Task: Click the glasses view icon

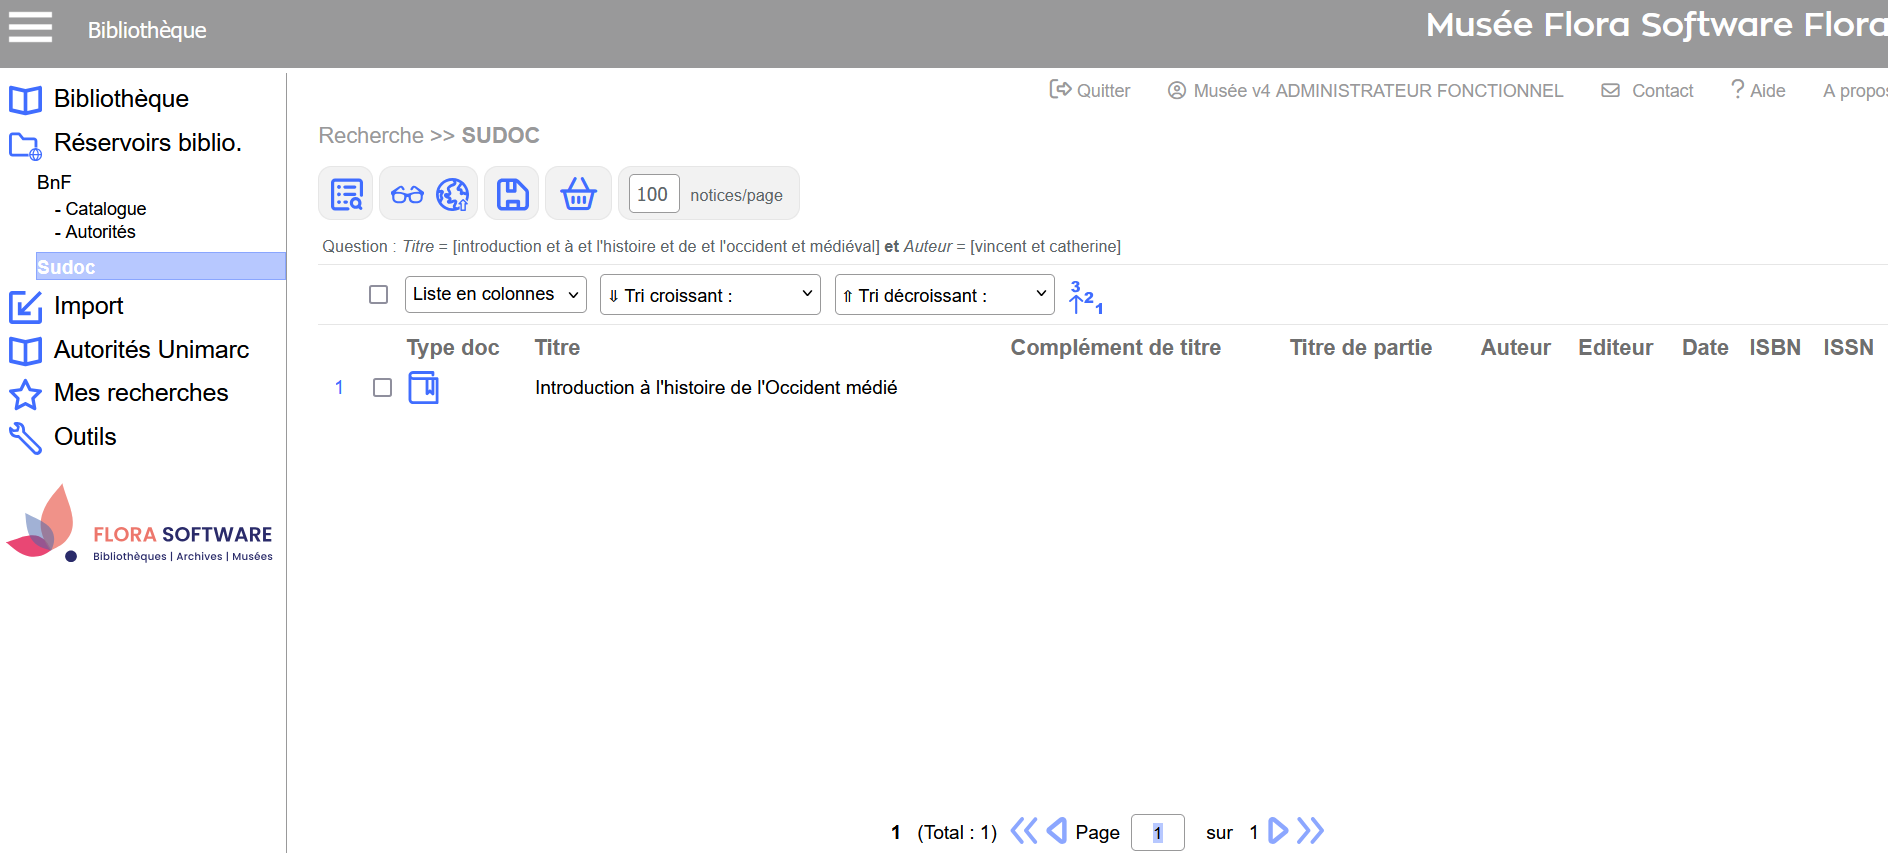Action: 407,194
